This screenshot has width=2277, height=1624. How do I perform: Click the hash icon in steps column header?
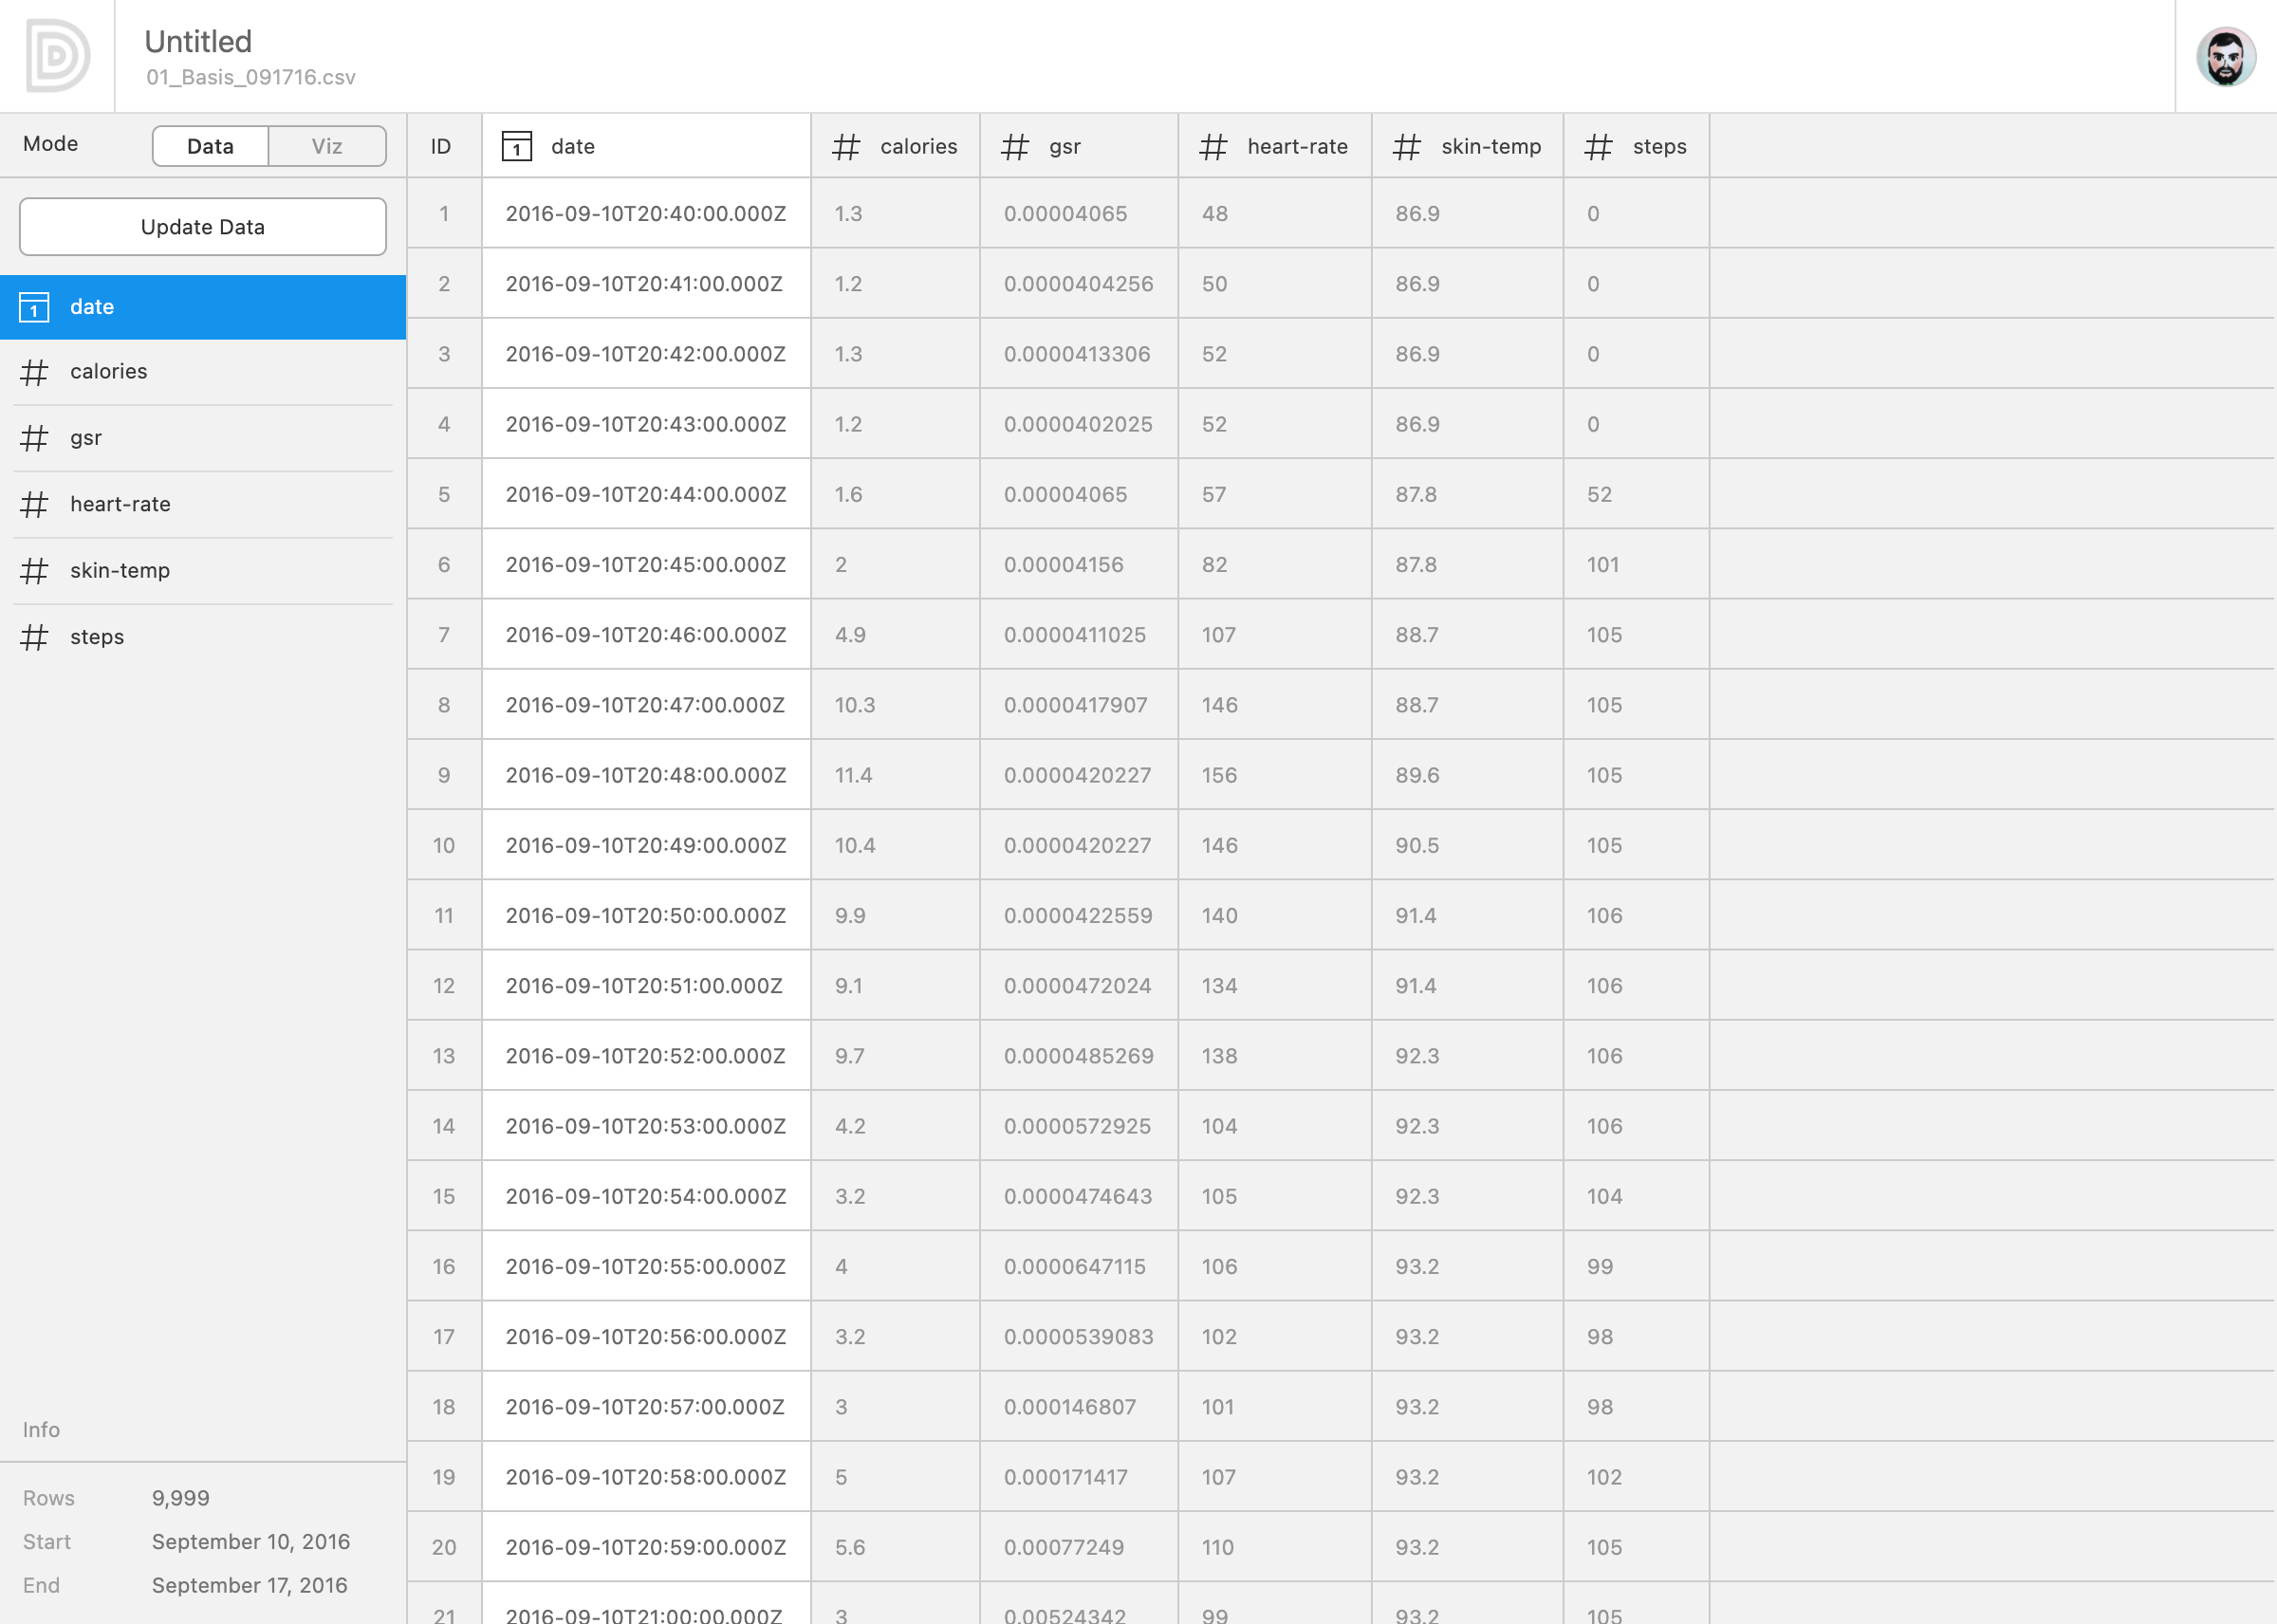1599,147
